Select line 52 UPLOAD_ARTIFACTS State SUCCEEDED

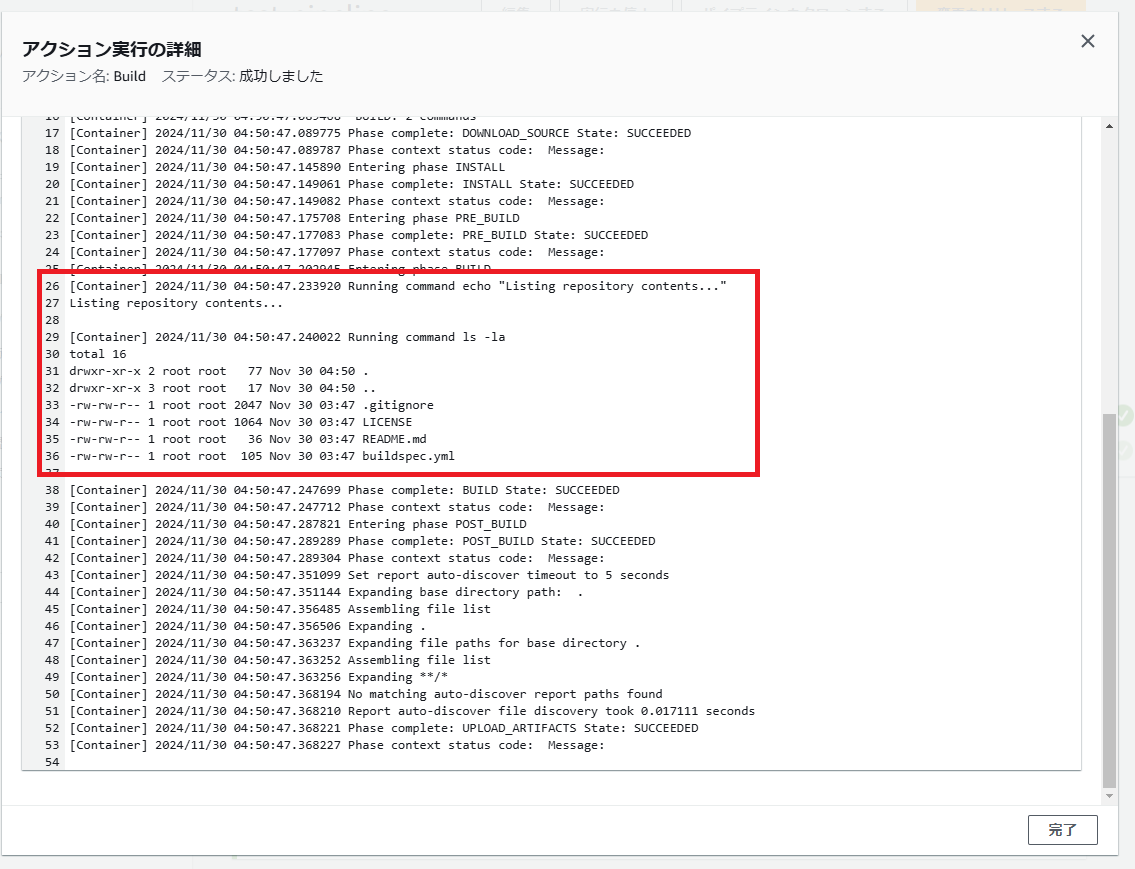384,729
